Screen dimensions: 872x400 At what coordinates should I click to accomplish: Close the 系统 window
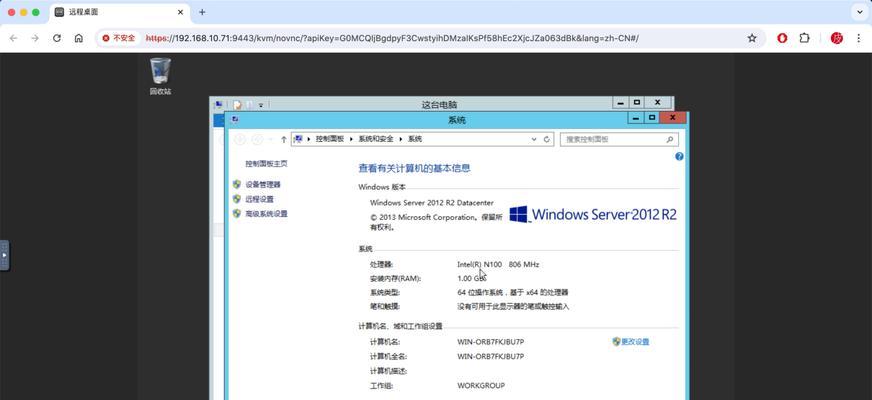(x=673, y=118)
